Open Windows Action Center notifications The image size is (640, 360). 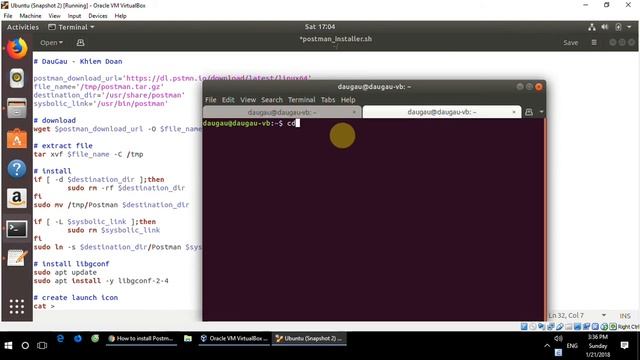coord(624,345)
